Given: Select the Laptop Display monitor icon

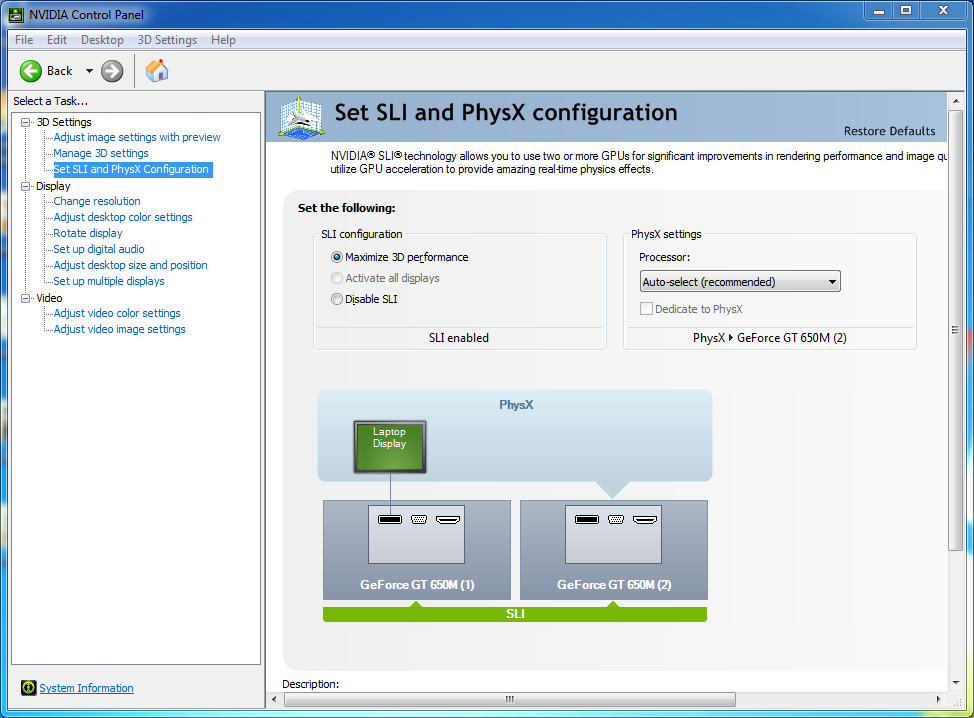Looking at the screenshot, I should (390, 447).
